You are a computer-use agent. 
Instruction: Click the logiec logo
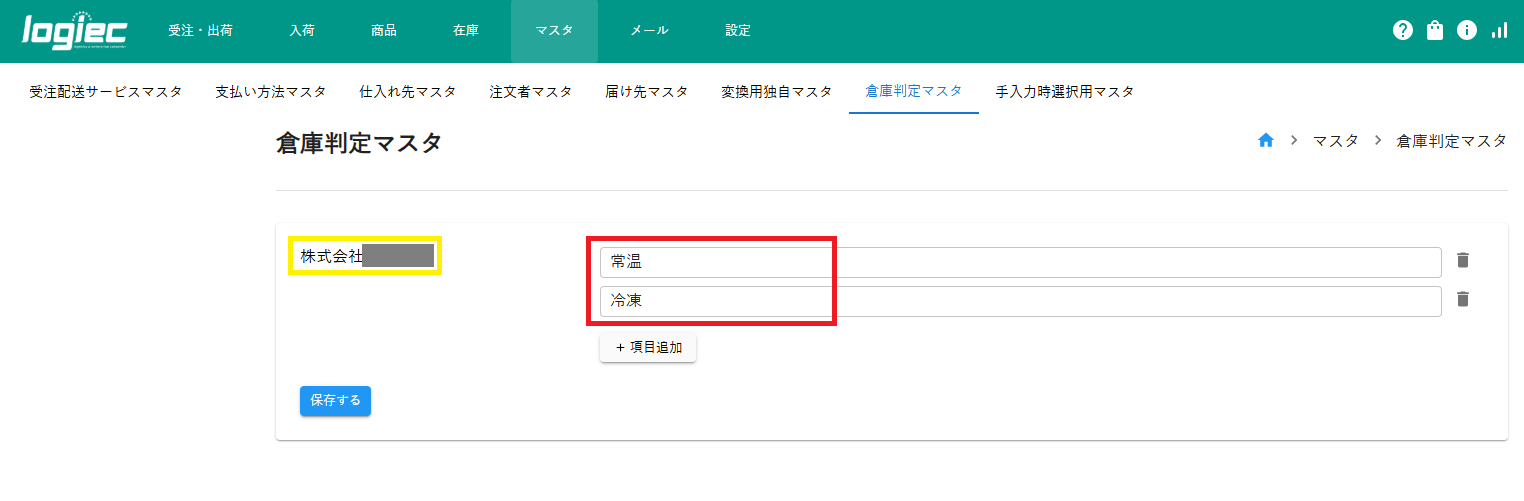point(74,31)
